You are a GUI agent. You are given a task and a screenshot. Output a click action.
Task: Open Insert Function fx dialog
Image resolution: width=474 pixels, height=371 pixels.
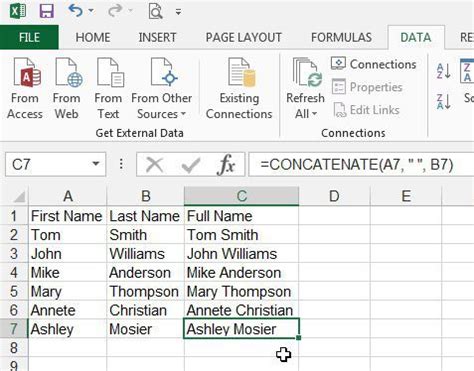coord(226,164)
